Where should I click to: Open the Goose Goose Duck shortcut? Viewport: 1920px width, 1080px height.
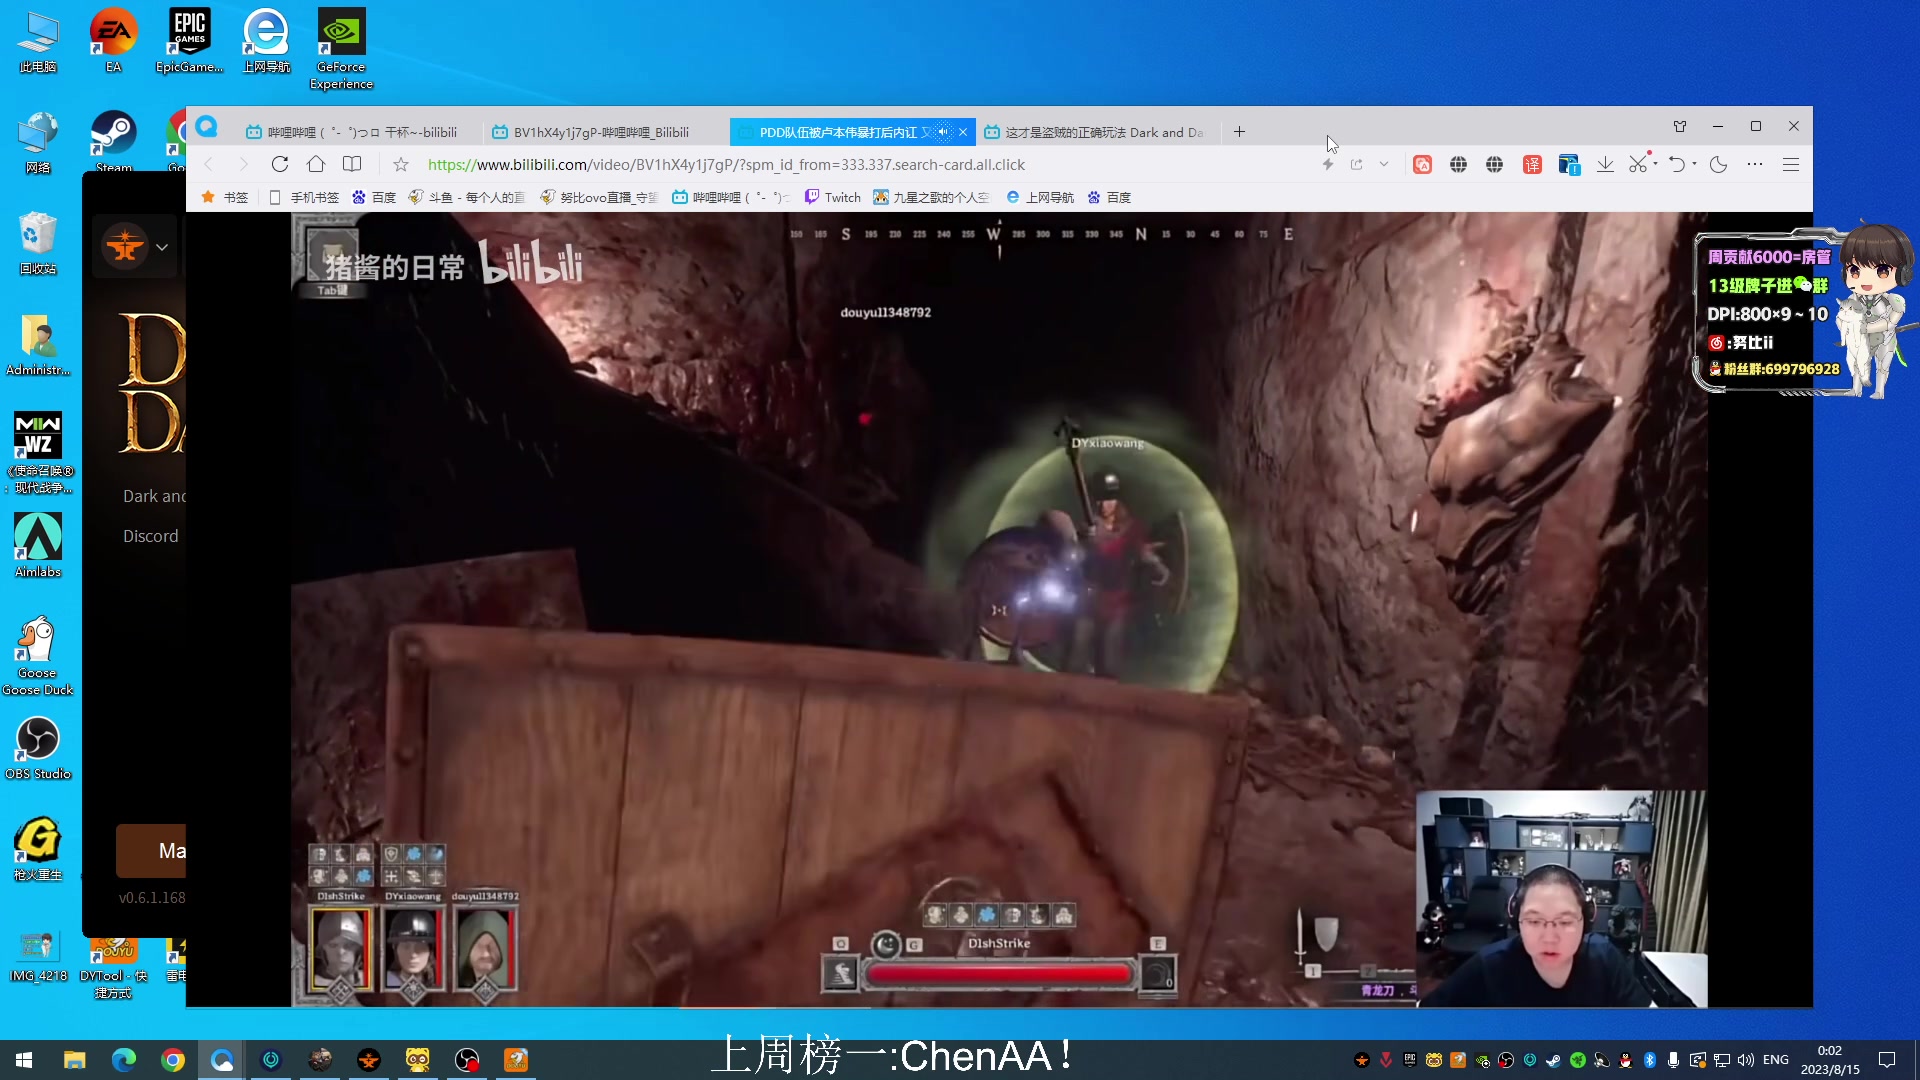[x=38, y=655]
